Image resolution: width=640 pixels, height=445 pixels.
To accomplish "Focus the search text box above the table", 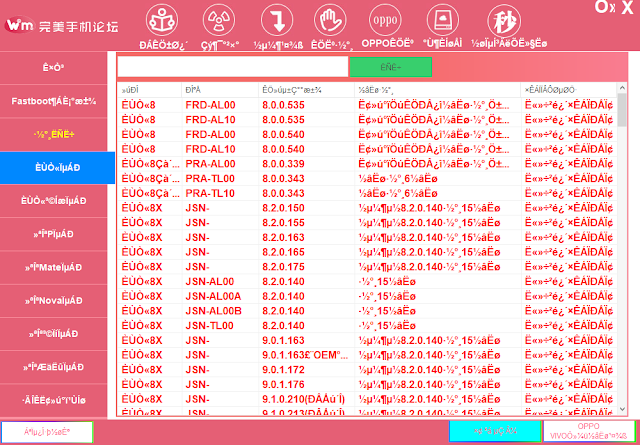I will [x=233, y=67].
